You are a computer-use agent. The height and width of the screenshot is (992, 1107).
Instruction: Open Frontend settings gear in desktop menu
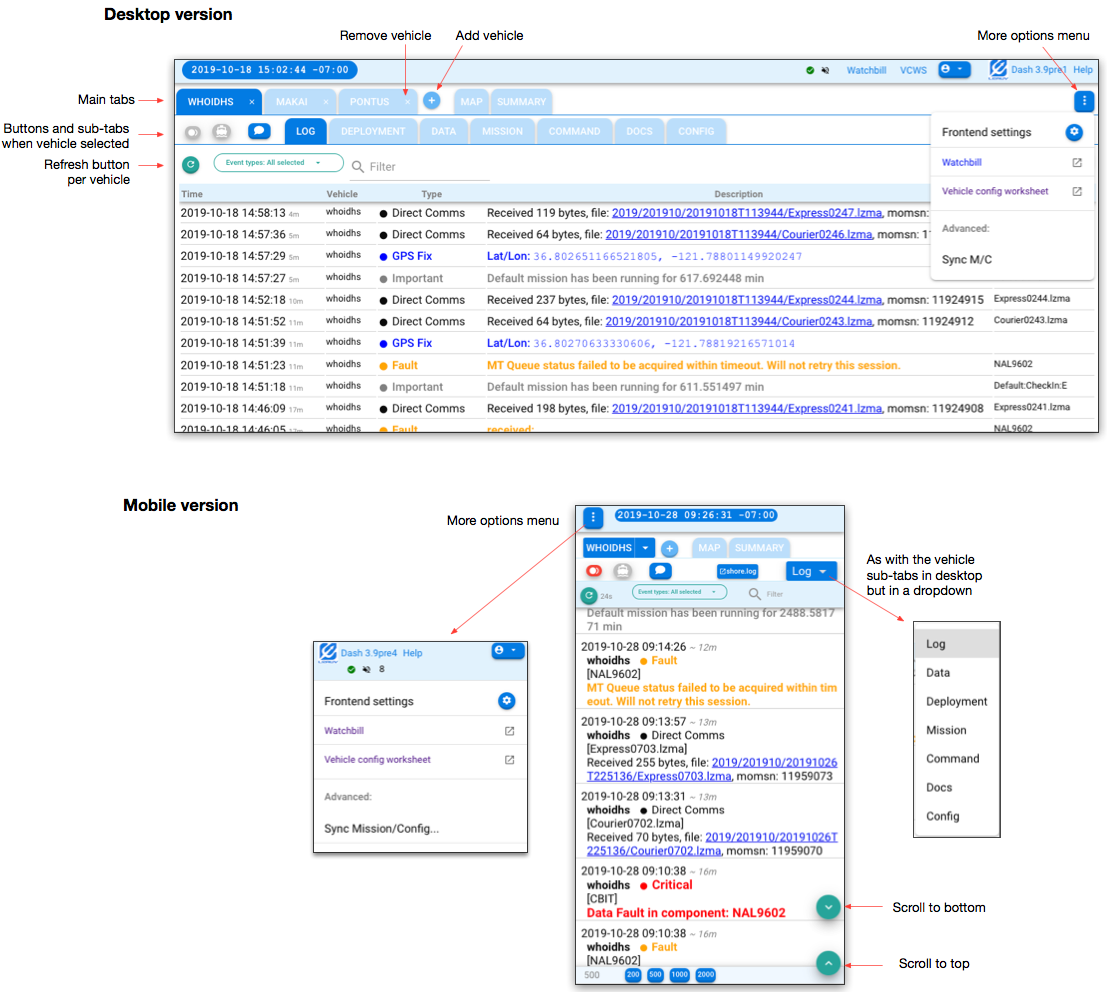click(1074, 132)
